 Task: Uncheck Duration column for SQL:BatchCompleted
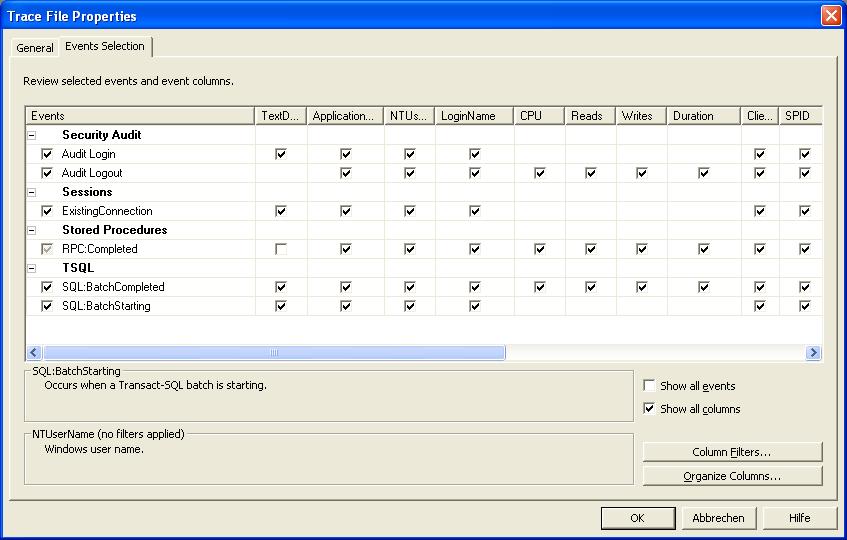coord(703,287)
